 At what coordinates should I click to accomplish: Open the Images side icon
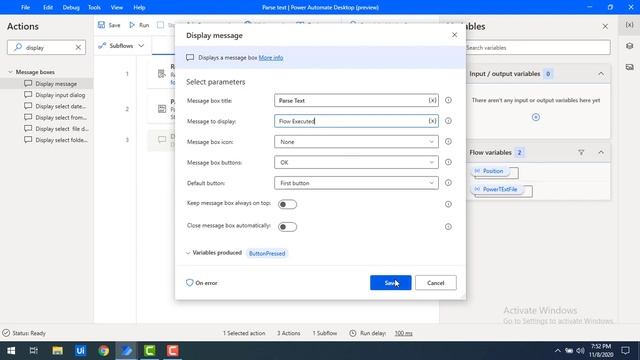coord(629,67)
